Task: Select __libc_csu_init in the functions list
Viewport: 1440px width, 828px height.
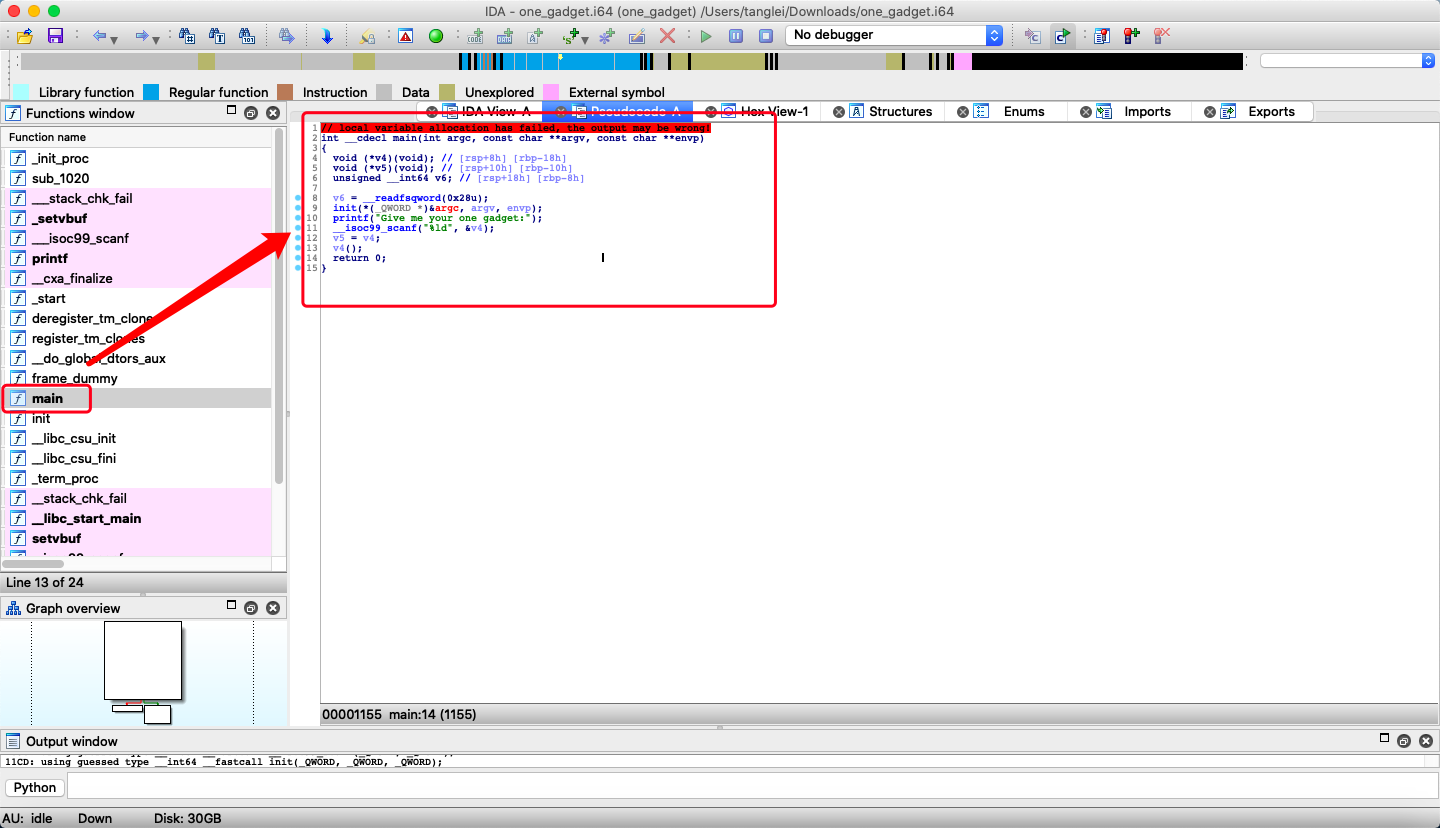Action: point(137,438)
